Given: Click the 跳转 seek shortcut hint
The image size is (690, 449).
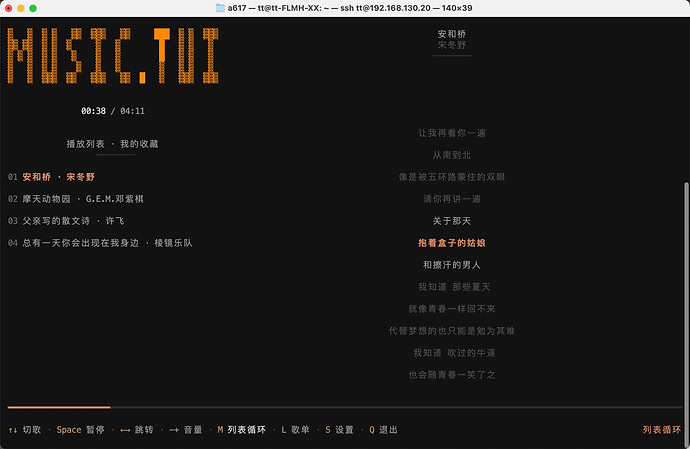Looking at the screenshot, I should [137, 430].
